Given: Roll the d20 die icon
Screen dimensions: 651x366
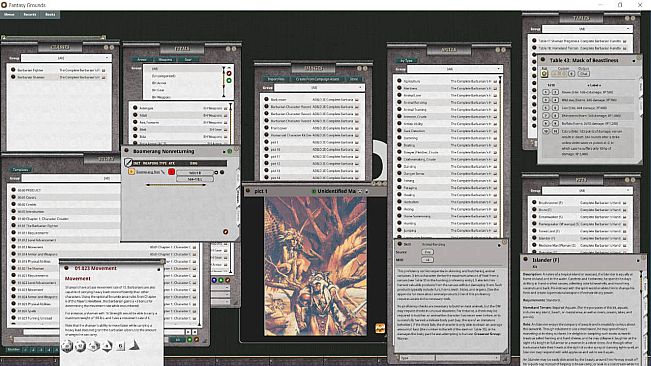Looking at the screenshot, I should click(x=67, y=345).
